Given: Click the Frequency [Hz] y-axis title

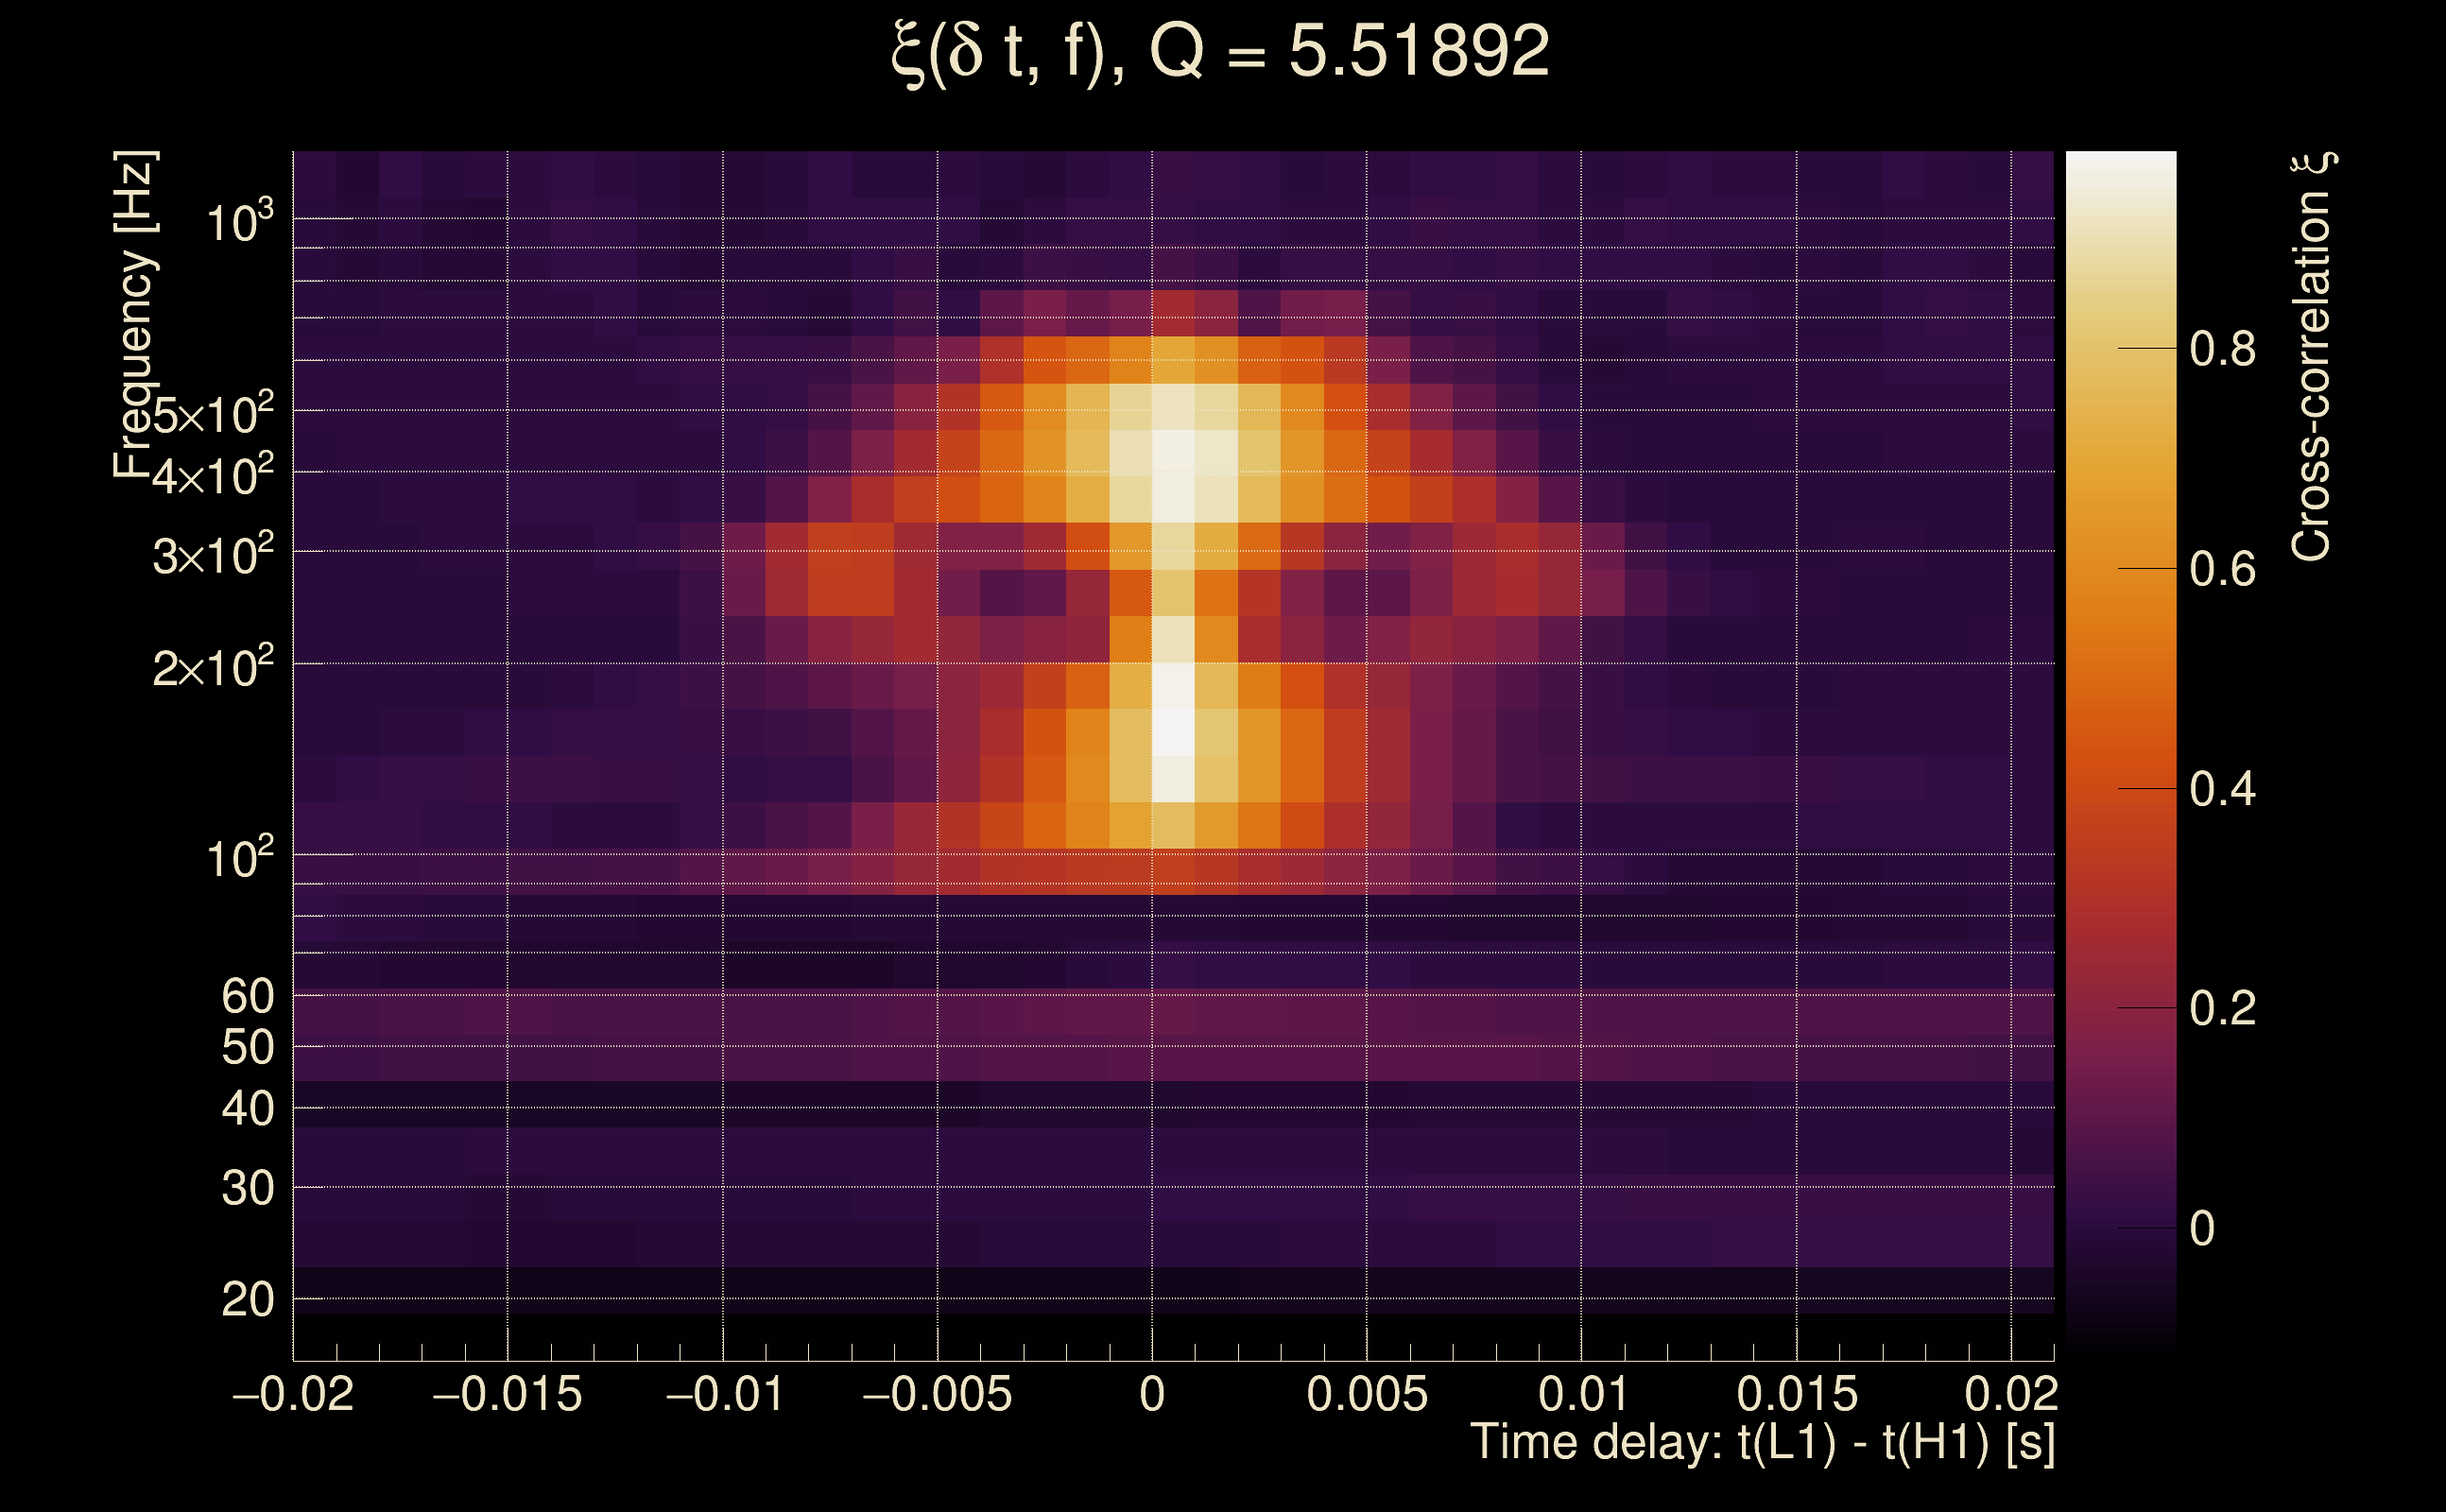Looking at the screenshot, I should pos(134,315).
